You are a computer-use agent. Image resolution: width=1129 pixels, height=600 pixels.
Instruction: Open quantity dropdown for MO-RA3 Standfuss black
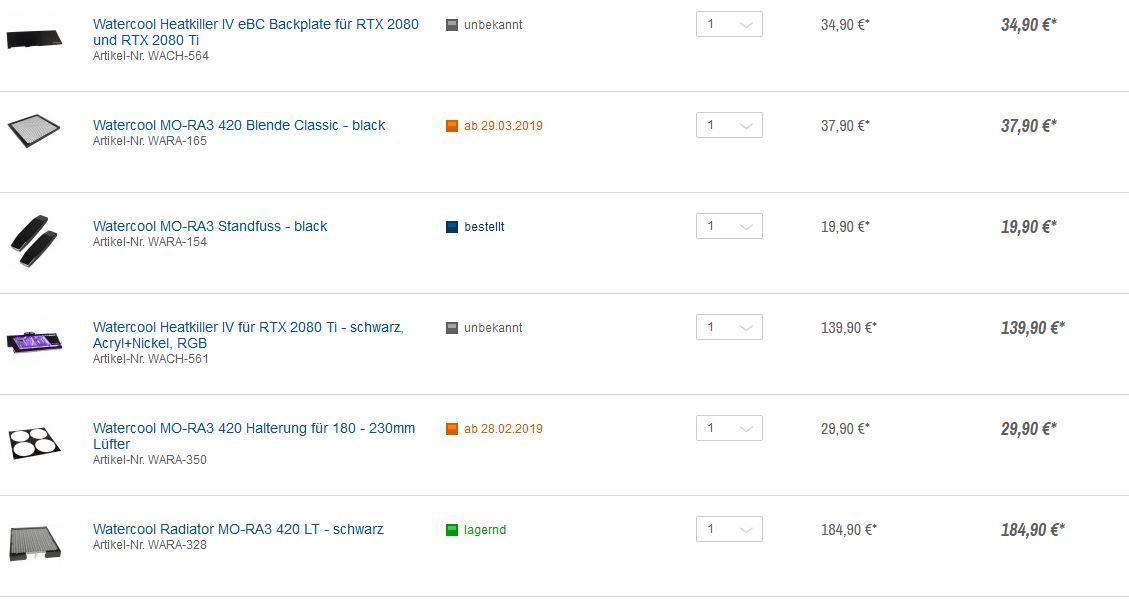pyautogui.click(x=729, y=226)
